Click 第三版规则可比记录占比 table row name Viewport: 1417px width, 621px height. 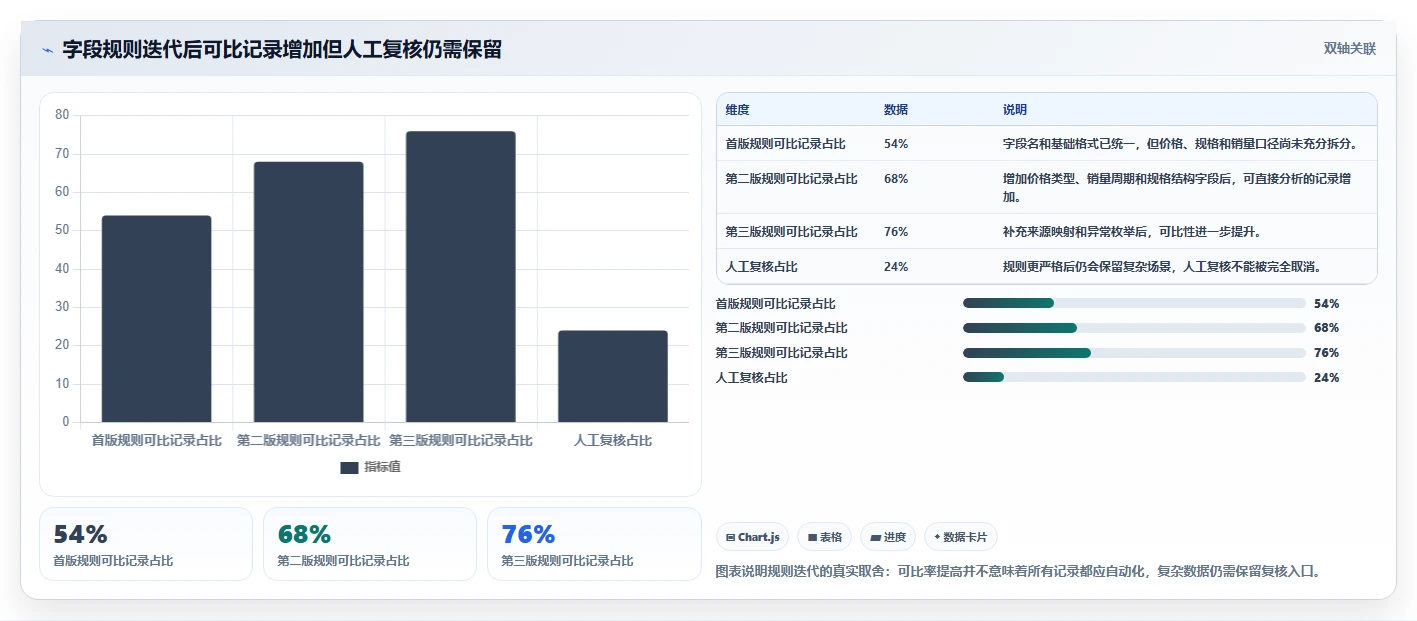pos(792,232)
